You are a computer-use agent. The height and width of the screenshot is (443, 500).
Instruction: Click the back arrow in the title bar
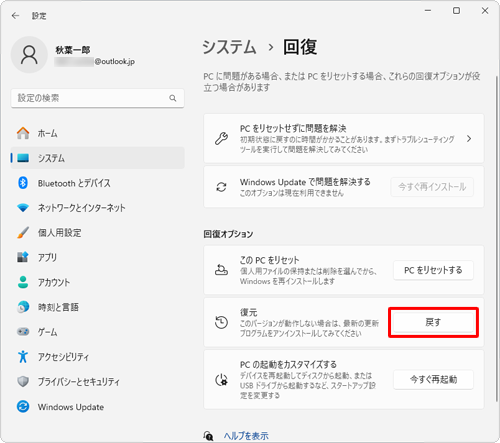(15, 16)
